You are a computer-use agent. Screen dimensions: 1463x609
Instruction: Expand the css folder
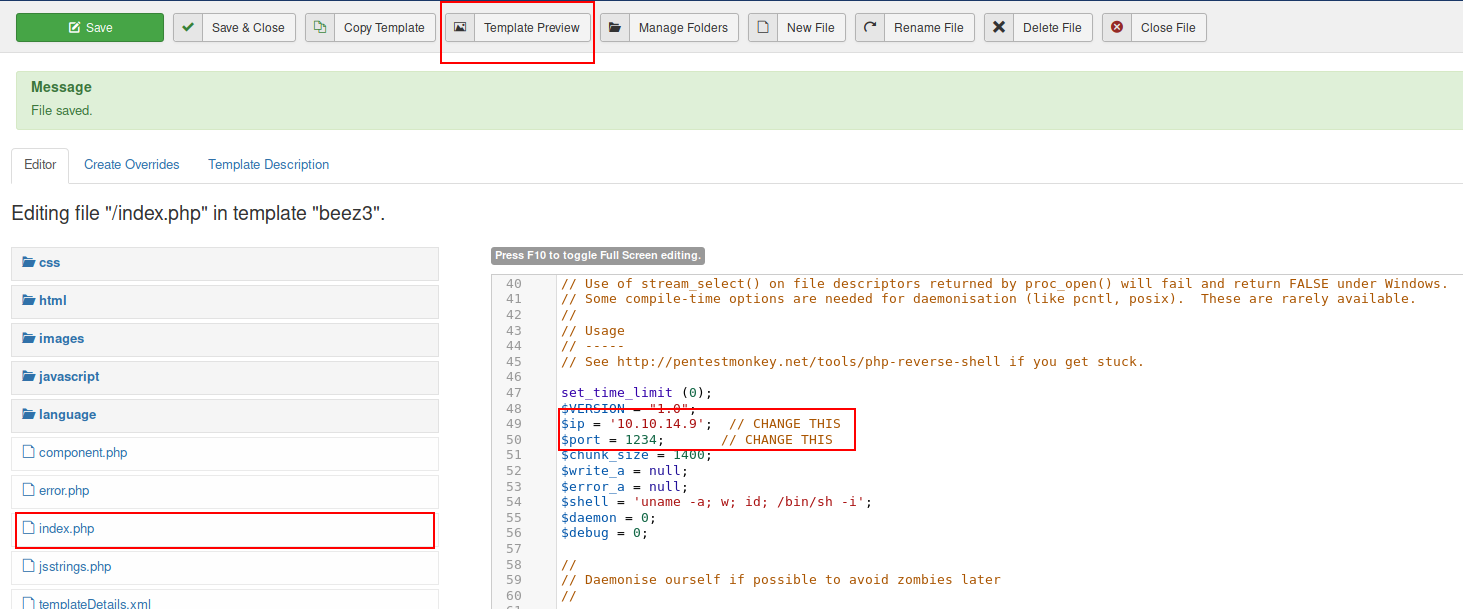pos(227,263)
